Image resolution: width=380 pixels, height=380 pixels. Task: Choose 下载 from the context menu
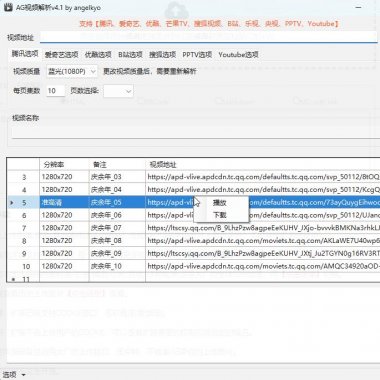pyautogui.click(x=220, y=215)
